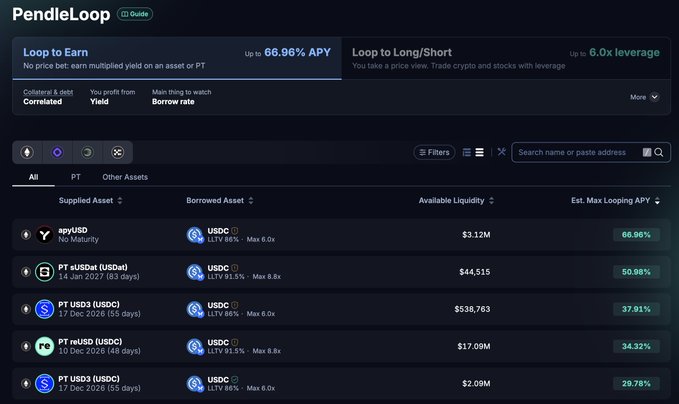Screen dimensions: 679x404
Task: Click the $17.09M liquidity value
Action: coord(474,346)
